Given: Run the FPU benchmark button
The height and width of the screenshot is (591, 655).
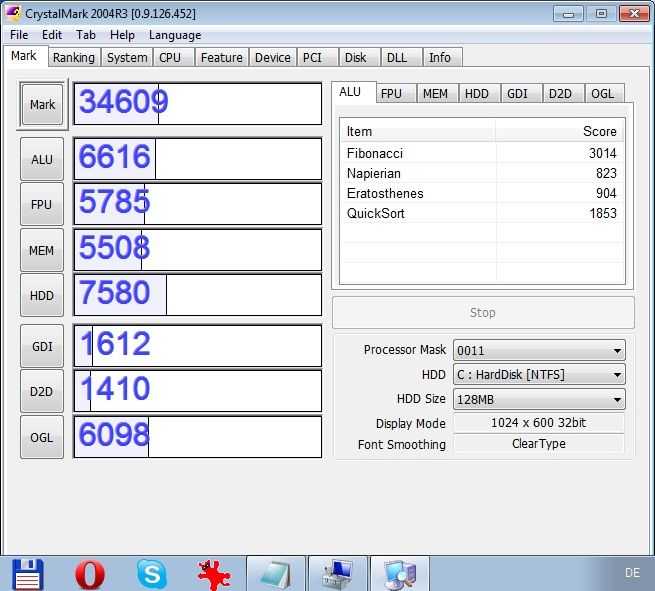Looking at the screenshot, I should 42,204.
